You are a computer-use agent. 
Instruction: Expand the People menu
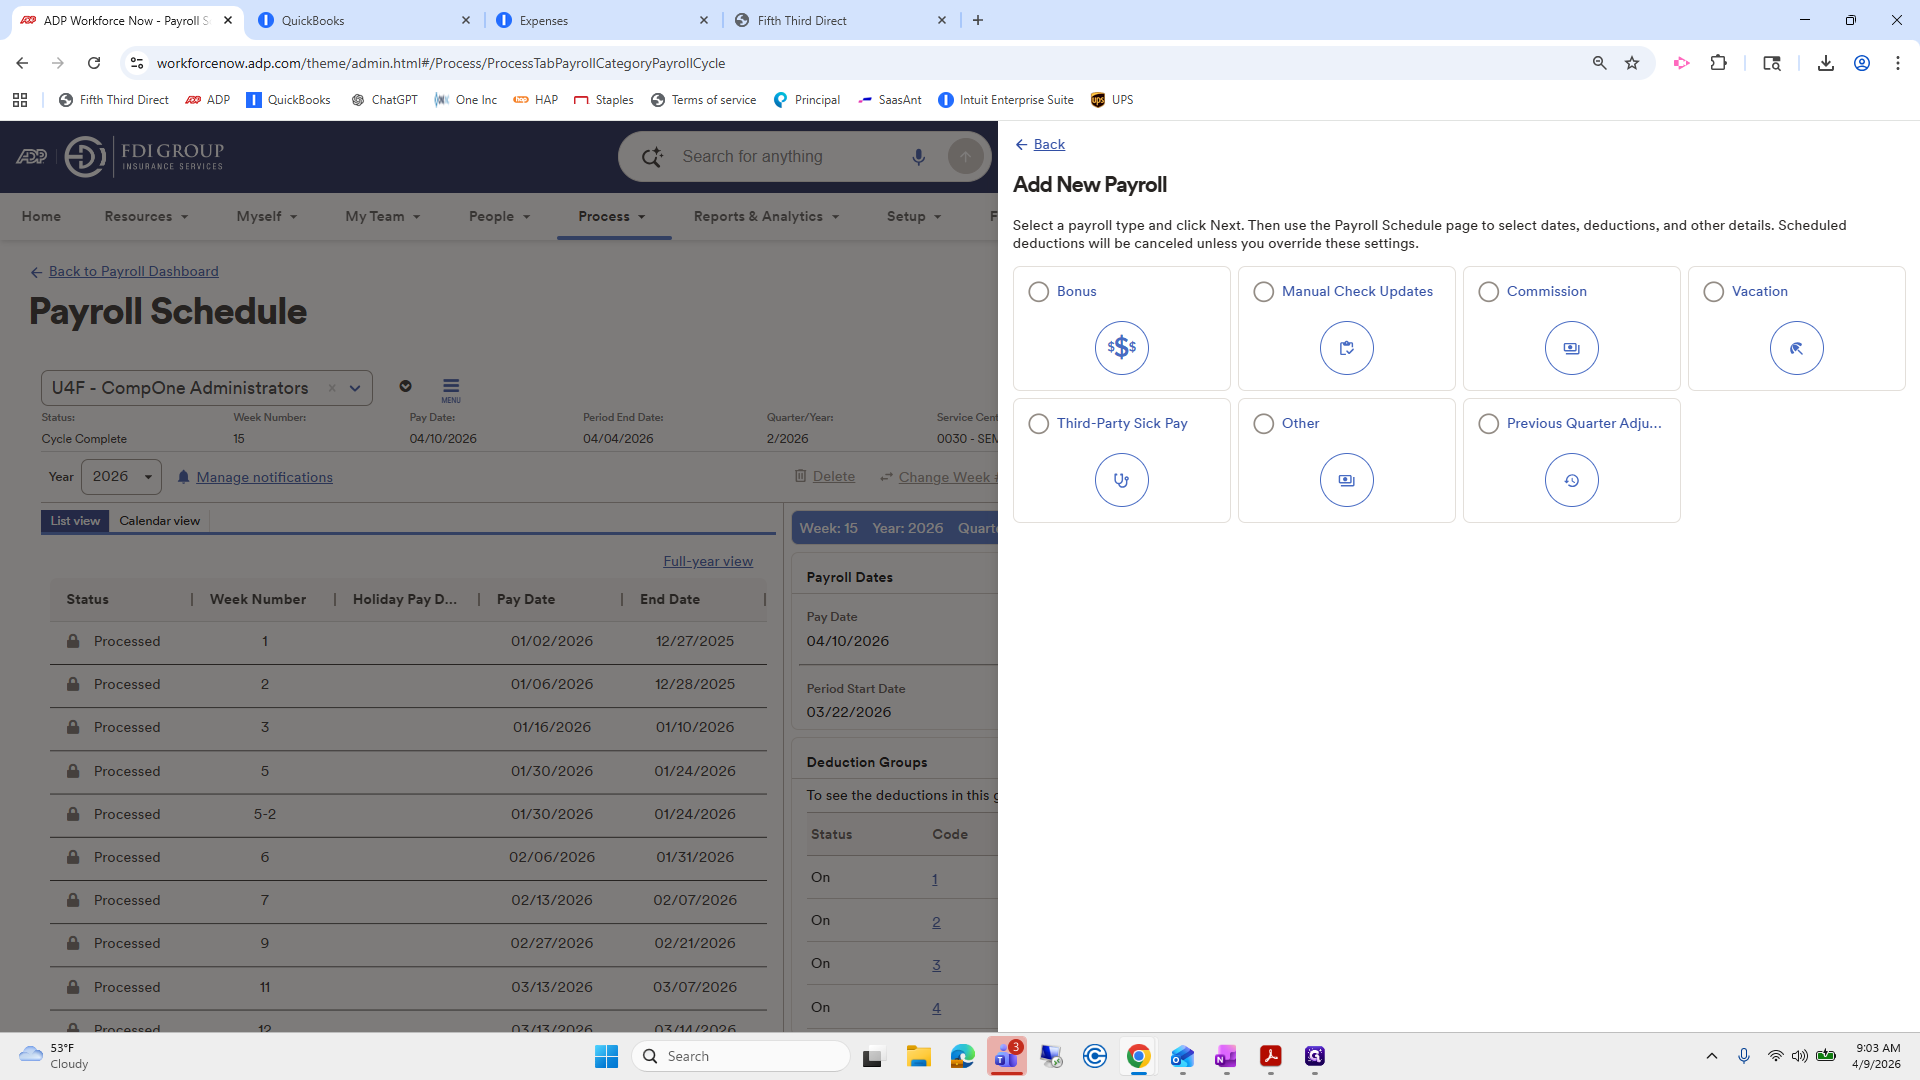[499, 216]
